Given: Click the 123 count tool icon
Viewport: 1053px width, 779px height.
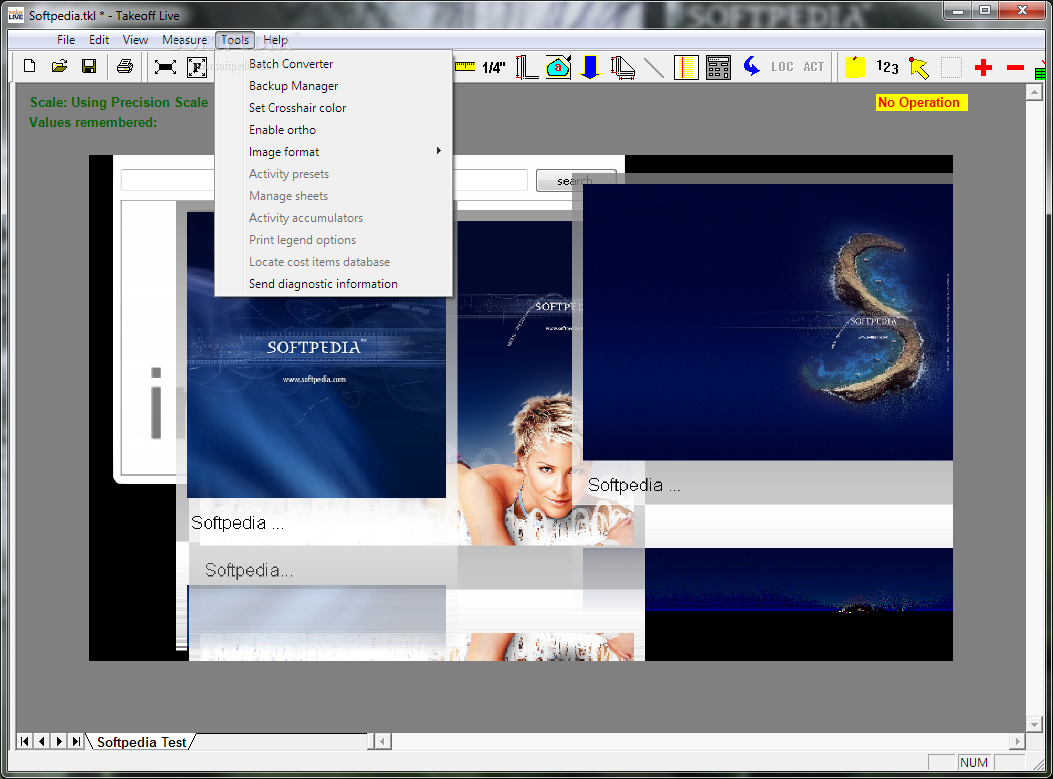Looking at the screenshot, I should click(x=887, y=66).
